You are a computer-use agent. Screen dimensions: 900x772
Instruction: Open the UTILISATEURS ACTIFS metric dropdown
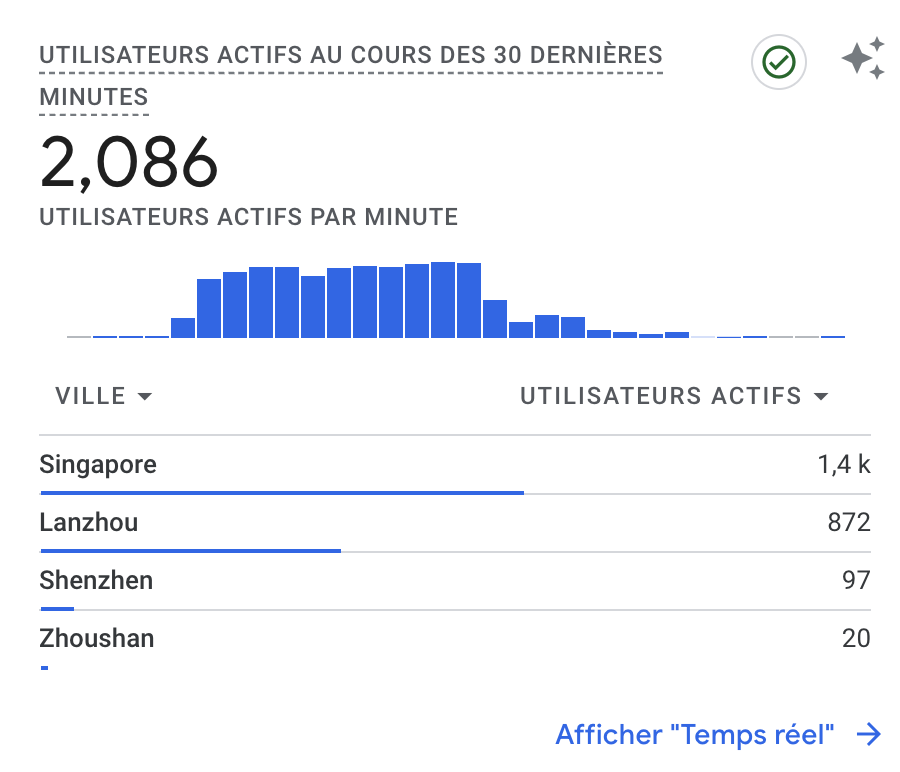[675, 397]
